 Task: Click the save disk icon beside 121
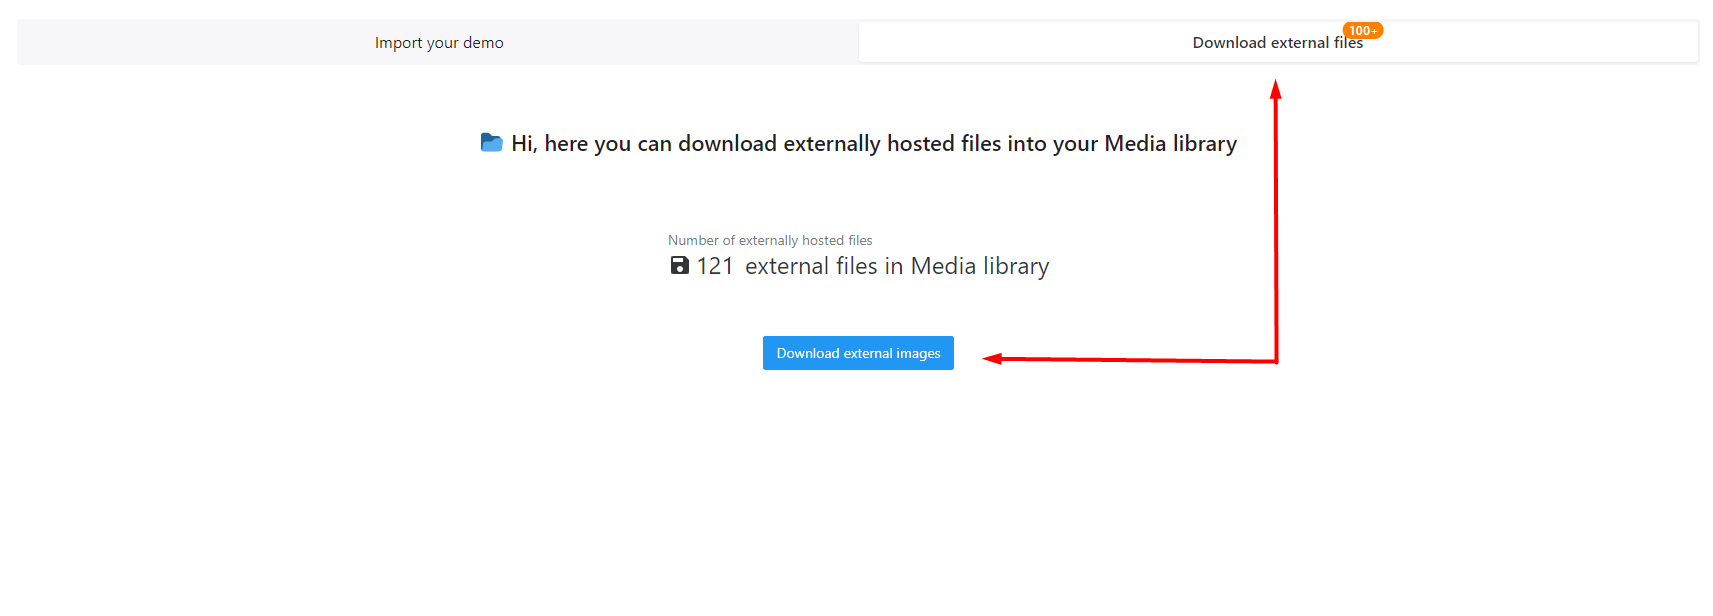(x=680, y=265)
